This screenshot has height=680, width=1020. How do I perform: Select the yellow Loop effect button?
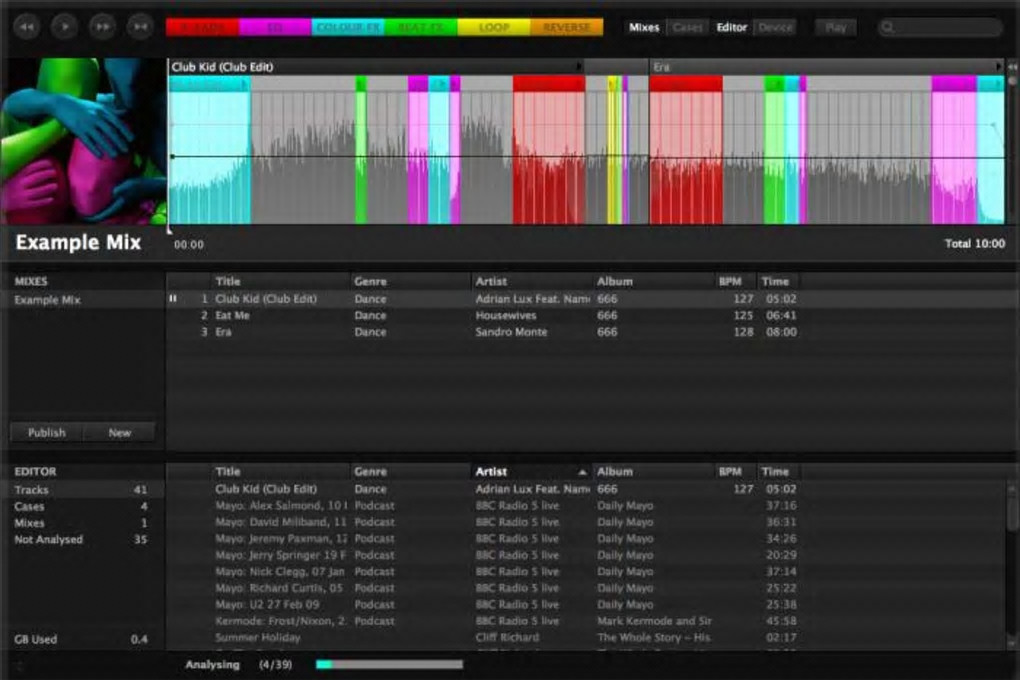pyautogui.click(x=493, y=27)
